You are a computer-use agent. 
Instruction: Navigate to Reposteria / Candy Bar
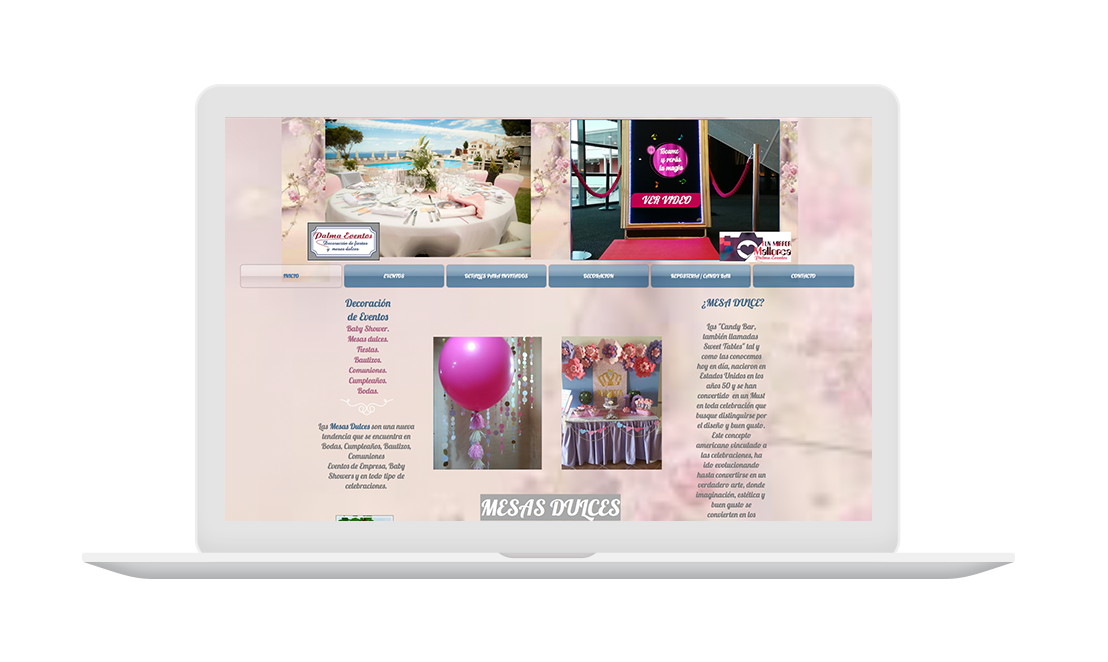[700, 276]
